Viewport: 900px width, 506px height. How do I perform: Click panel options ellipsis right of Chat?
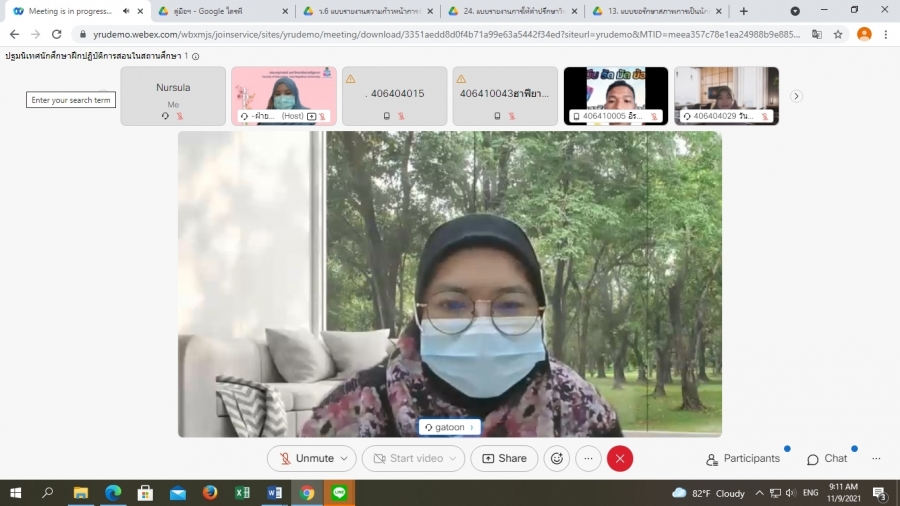[876, 458]
